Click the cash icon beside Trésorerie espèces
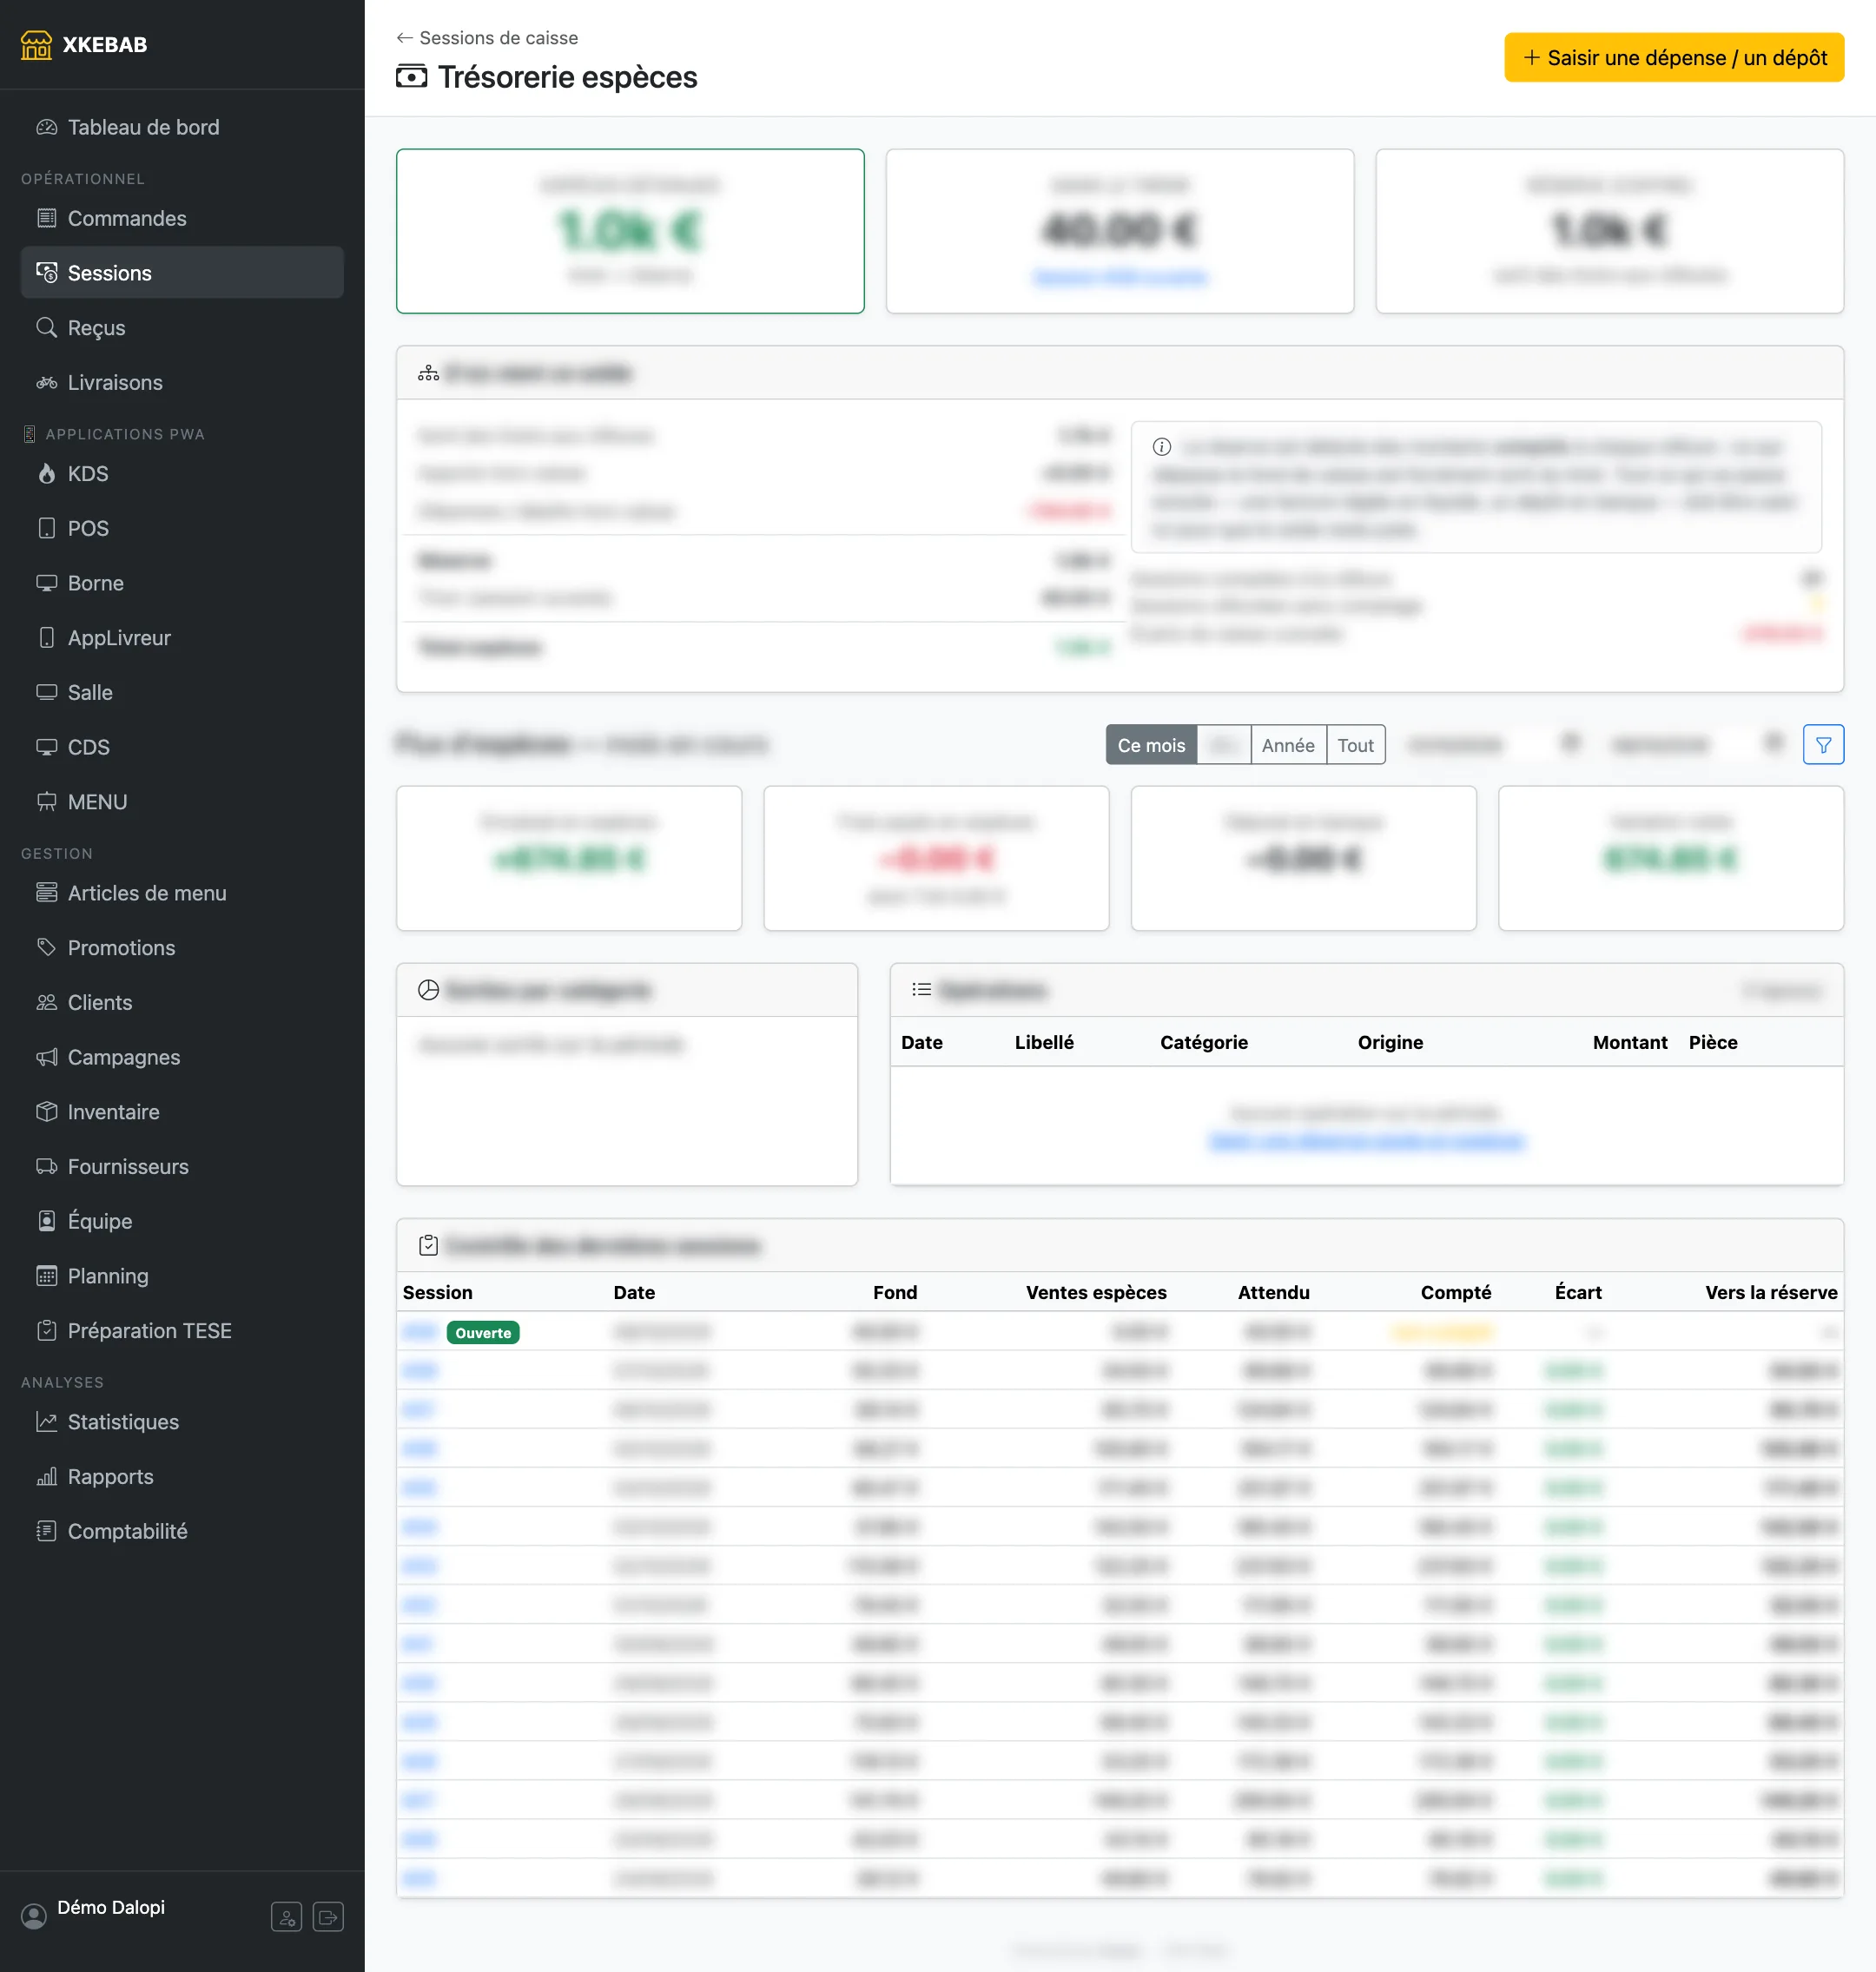Viewport: 1876px width, 1972px height. click(x=411, y=76)
